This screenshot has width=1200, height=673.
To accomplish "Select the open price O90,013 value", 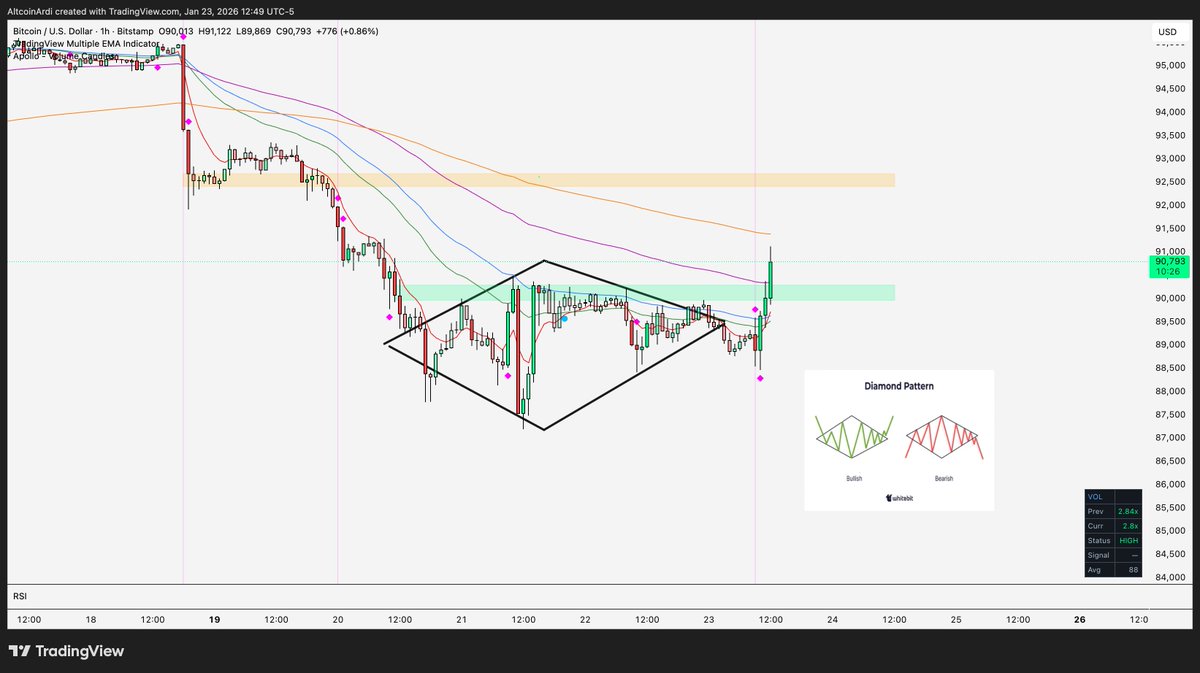I will (x=176, y=32).
